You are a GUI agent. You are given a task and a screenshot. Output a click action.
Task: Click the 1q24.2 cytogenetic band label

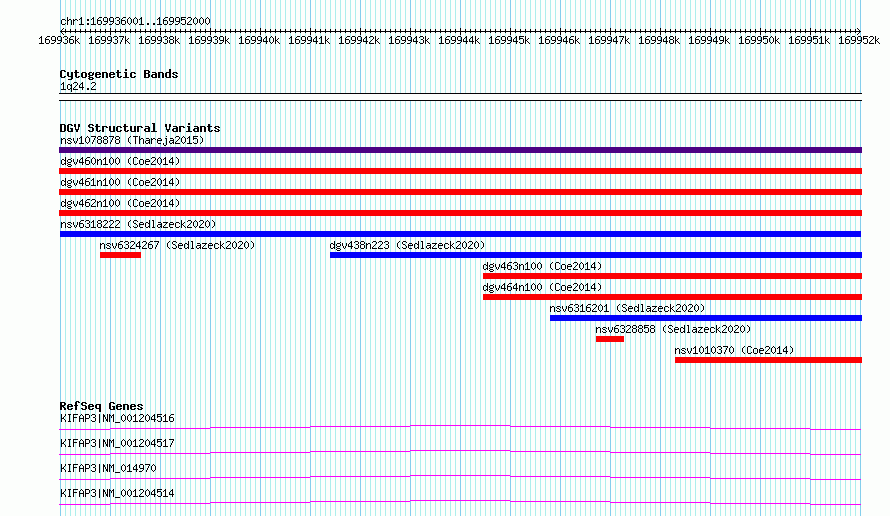click(78, 86)
